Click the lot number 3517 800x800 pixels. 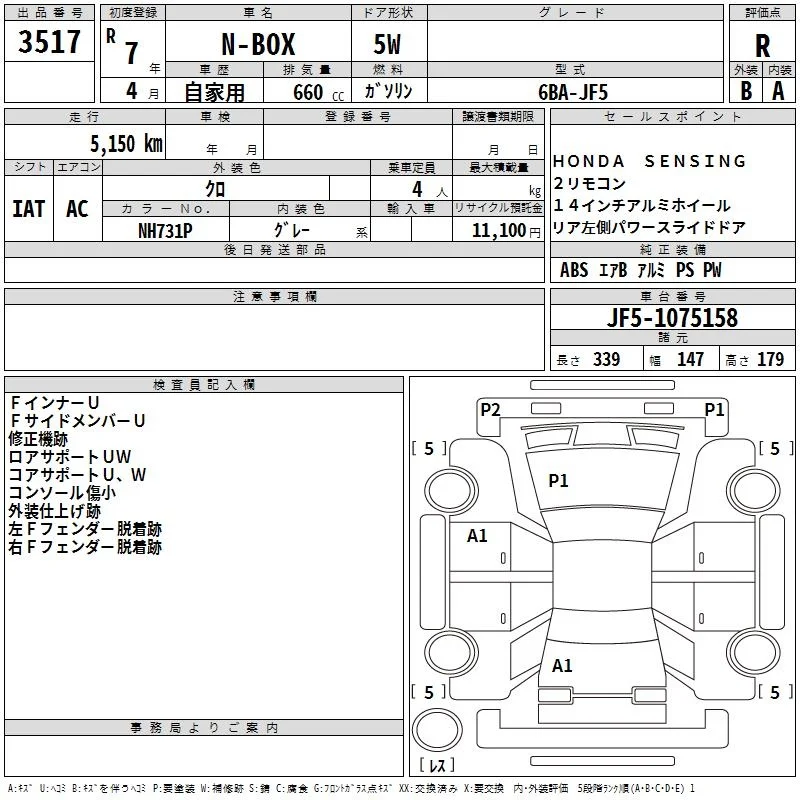click(x=49, y=41)
